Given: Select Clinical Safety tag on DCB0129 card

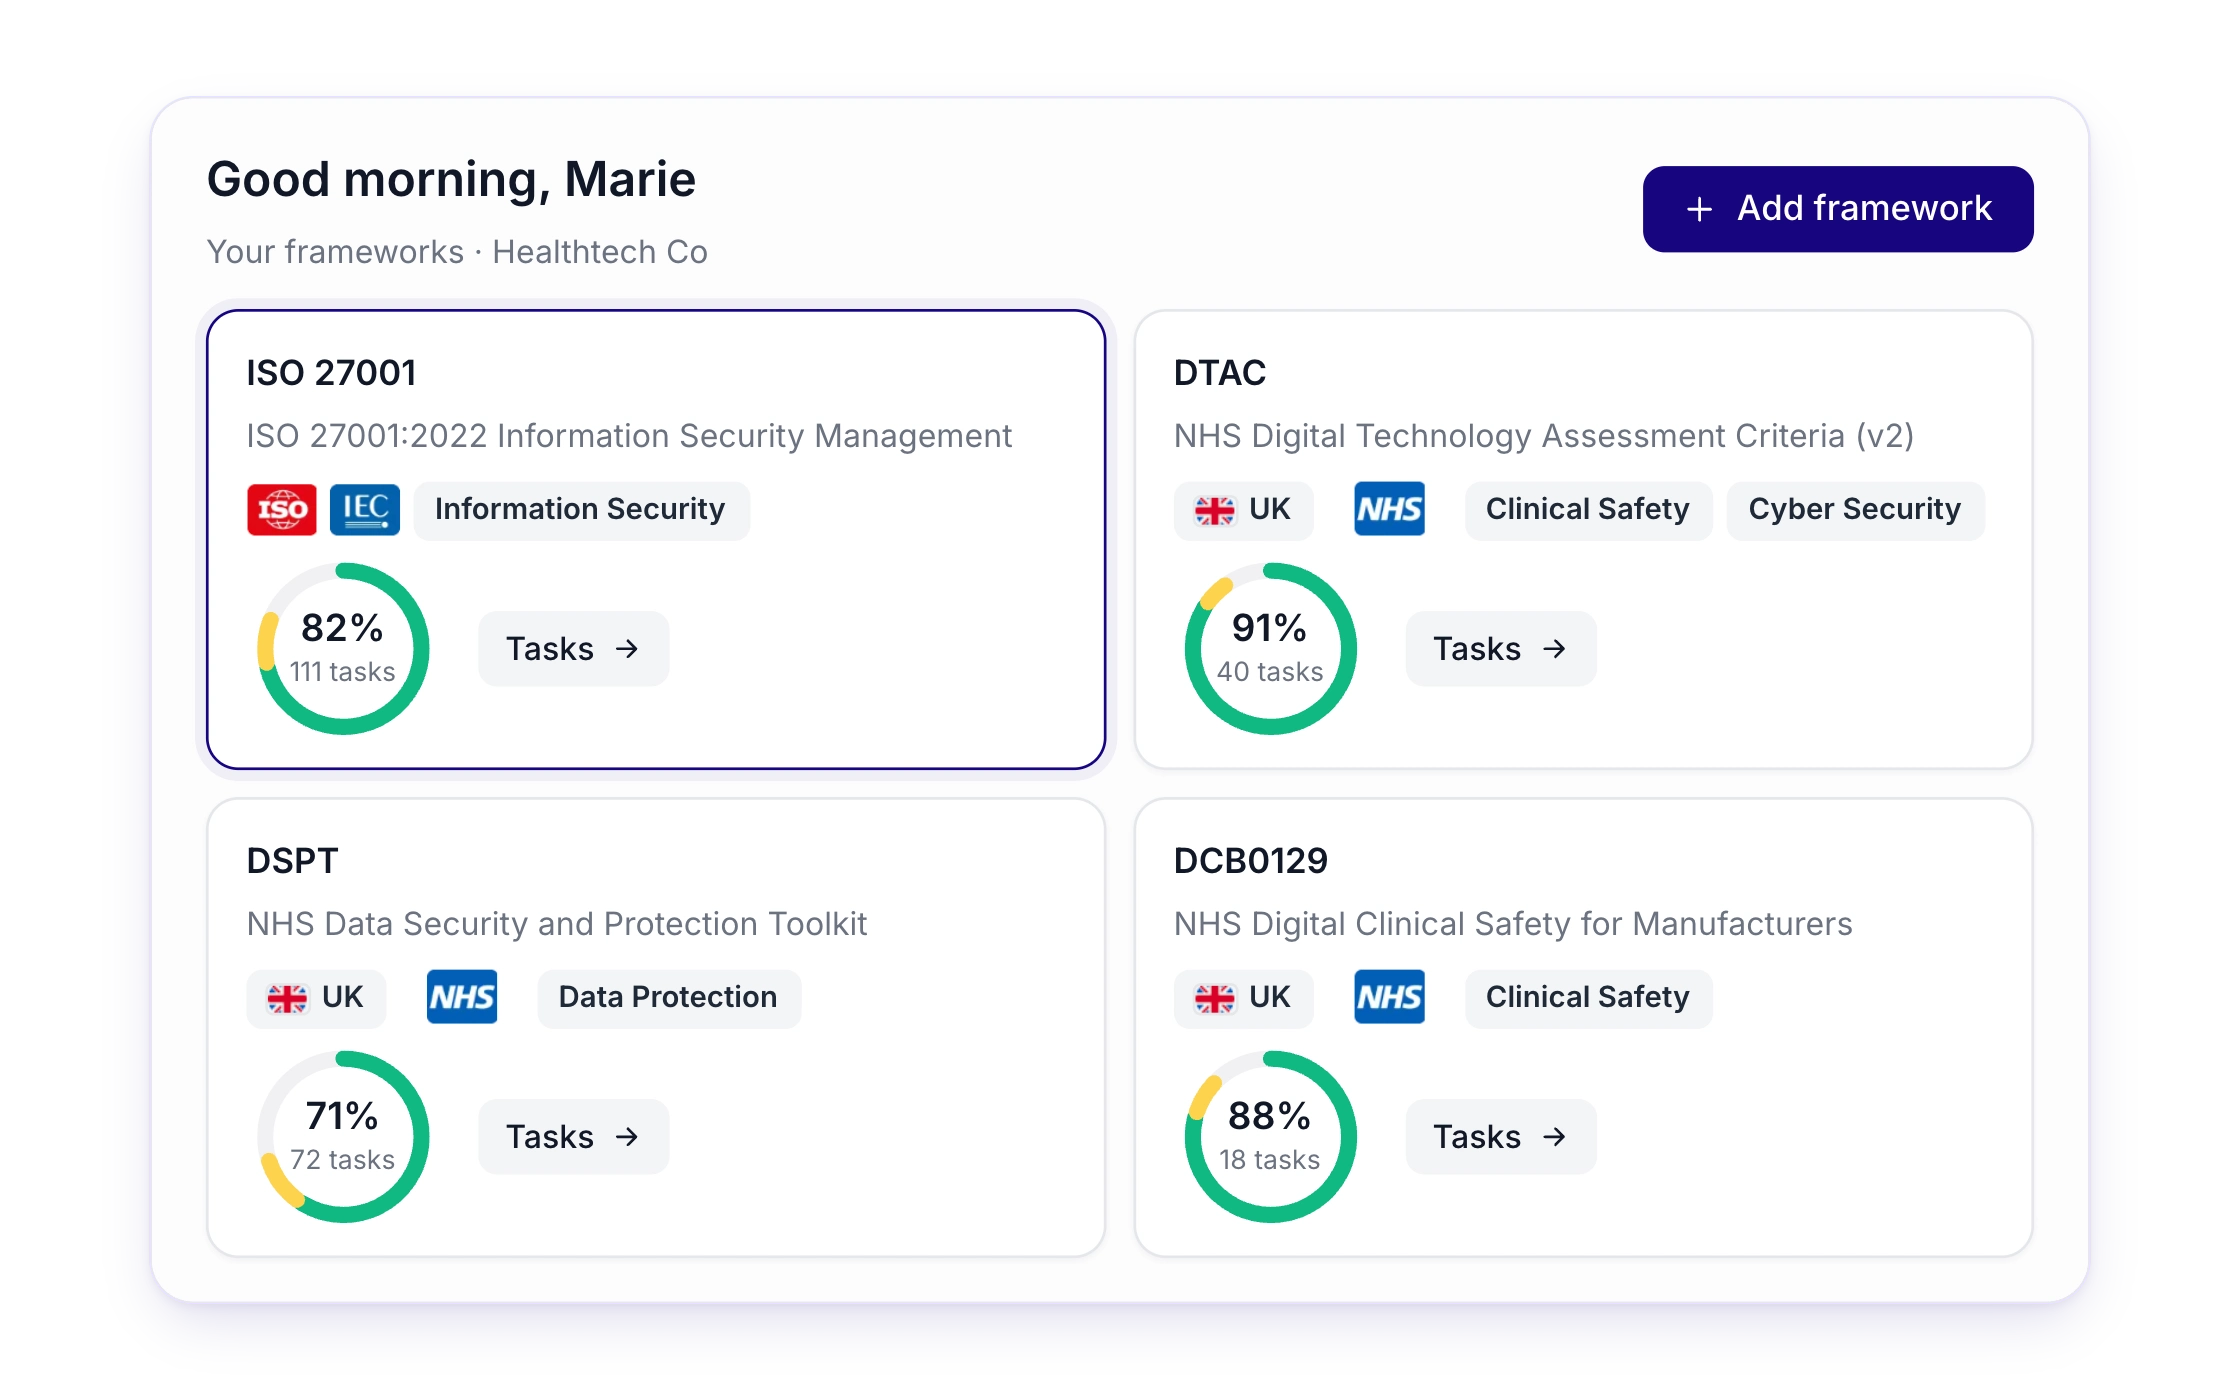Looking at the screenshot, I should [x=1588, y=997].
